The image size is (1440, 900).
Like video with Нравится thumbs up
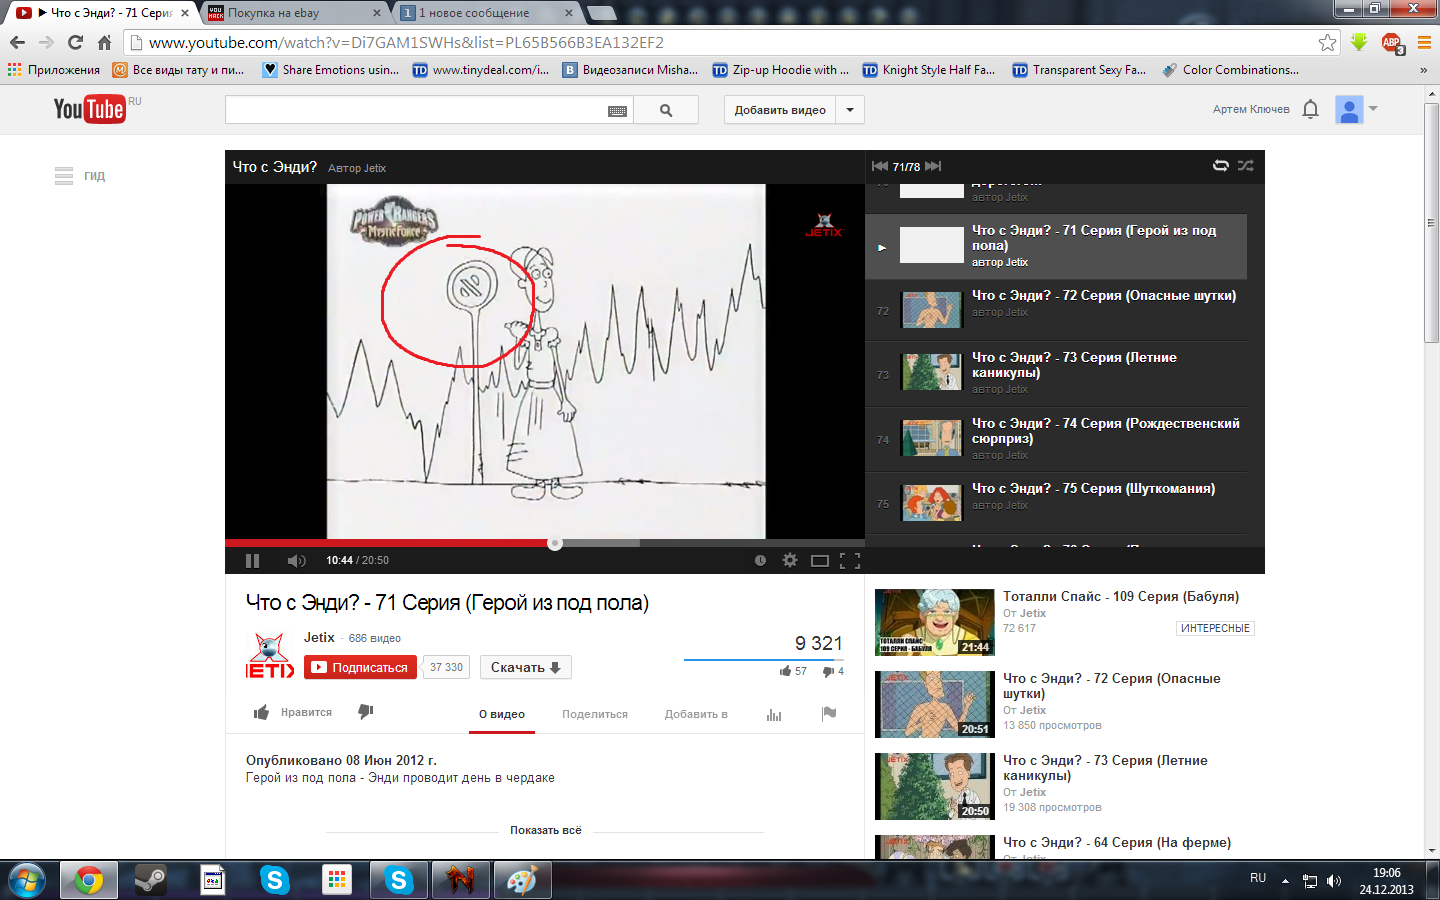(293, 712)
